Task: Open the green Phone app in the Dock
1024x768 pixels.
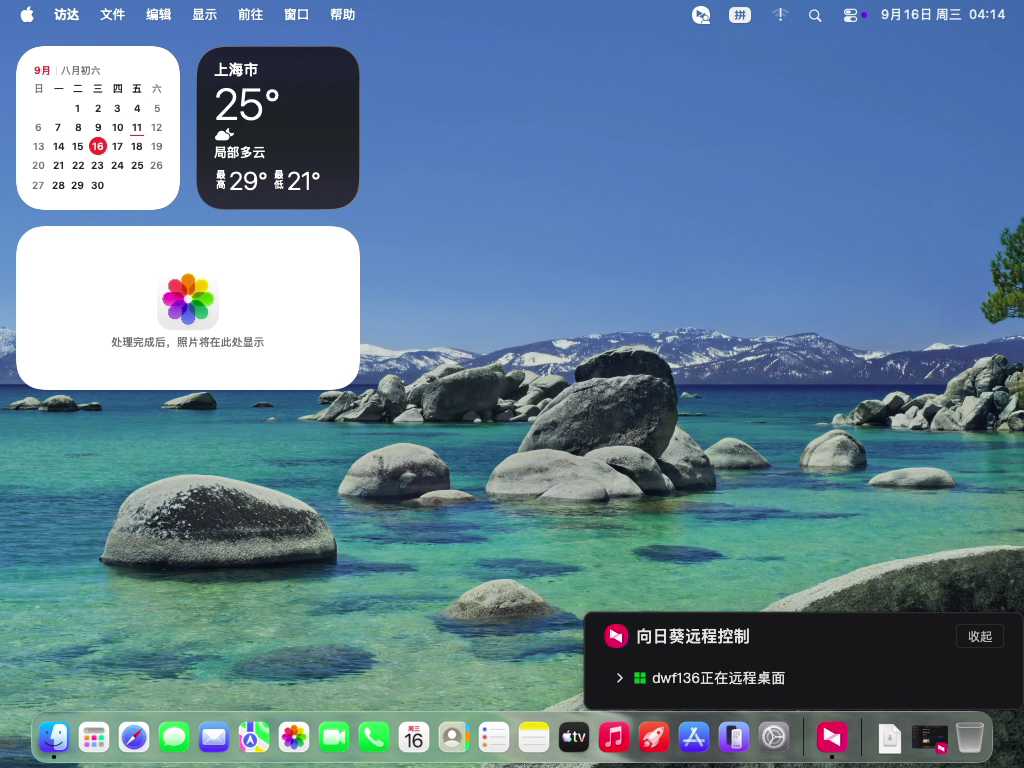Action: point(374,737)
